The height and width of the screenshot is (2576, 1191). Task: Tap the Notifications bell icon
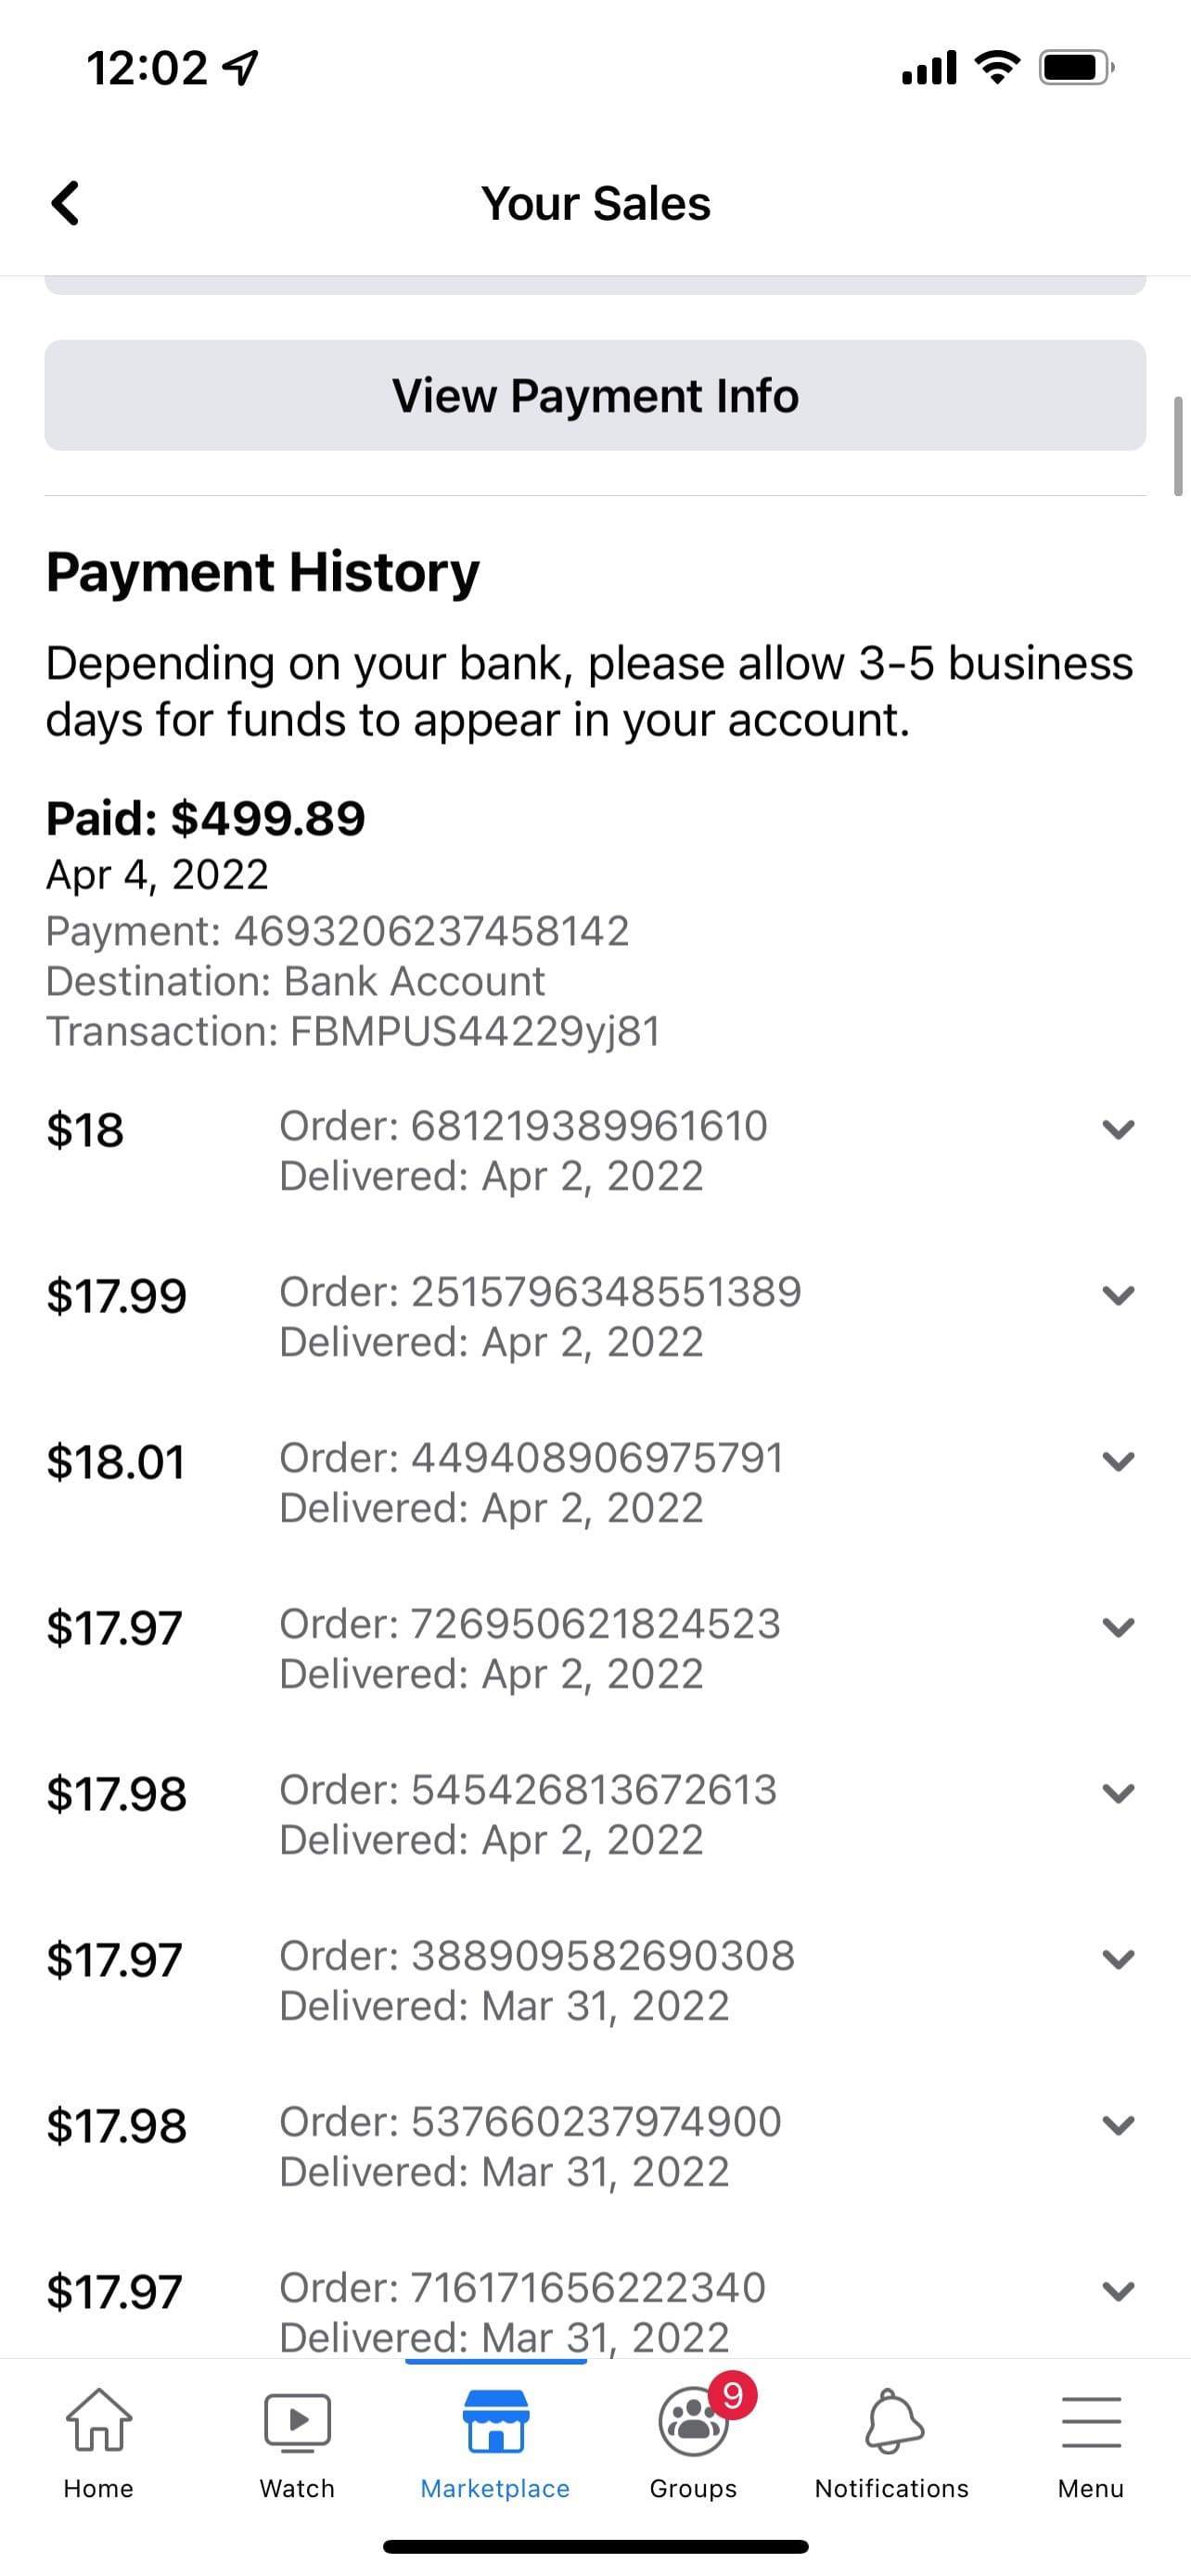pos(892,2421)
